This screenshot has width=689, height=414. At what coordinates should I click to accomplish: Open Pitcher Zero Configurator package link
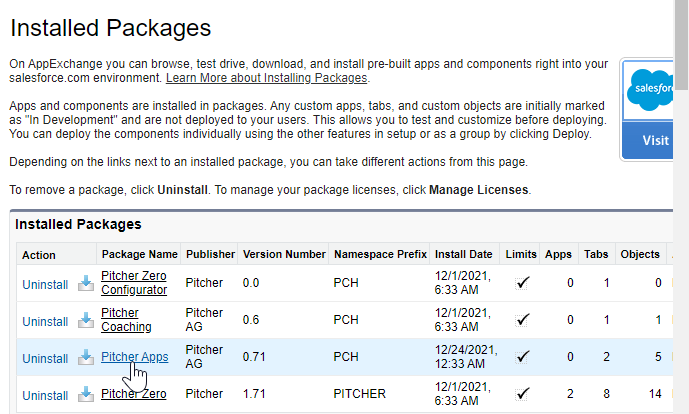[x=133, y=283]
